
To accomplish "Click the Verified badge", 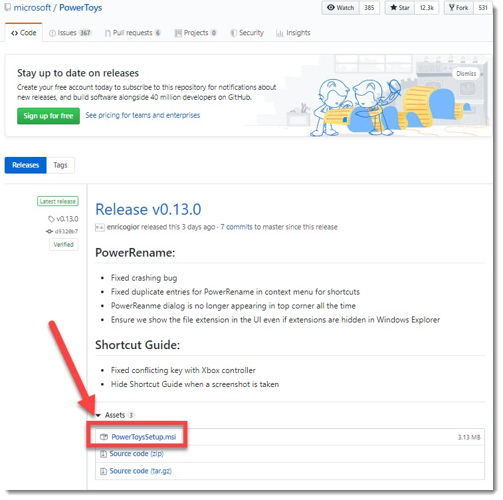I will tap(64, 244).
